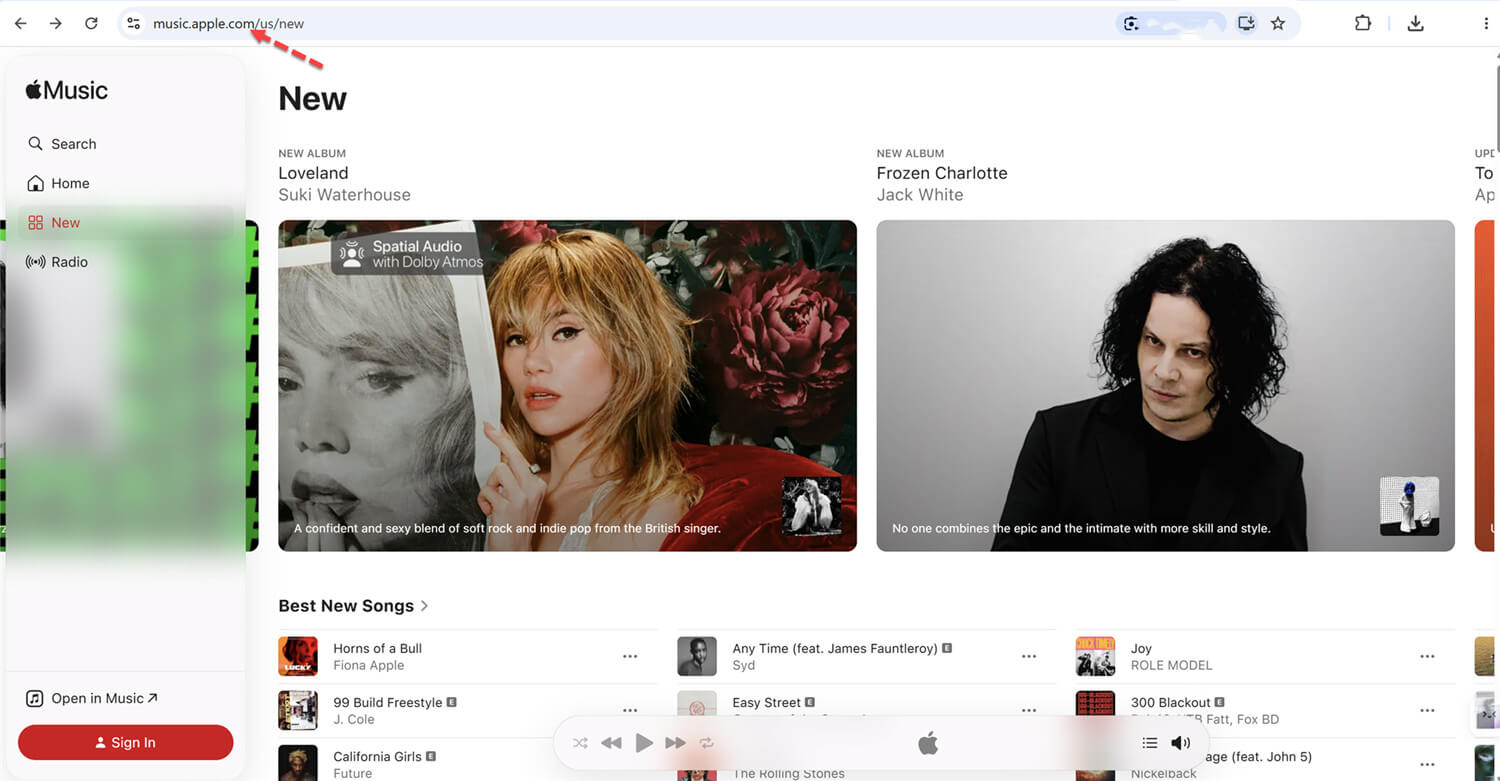This screenshot has width=1500, height=781.
Task: Open Search in the sidebar
Action: [x=125, y=144]
